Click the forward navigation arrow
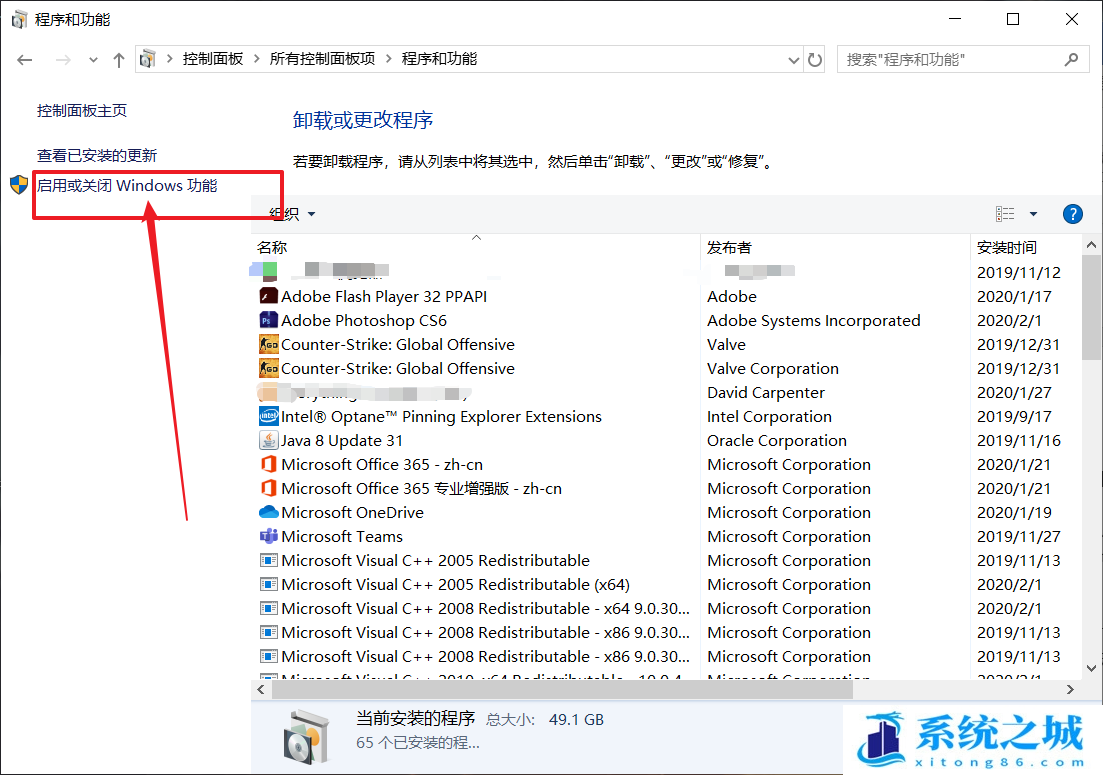The image size is (1103, 775). click(x=63, y=60)
